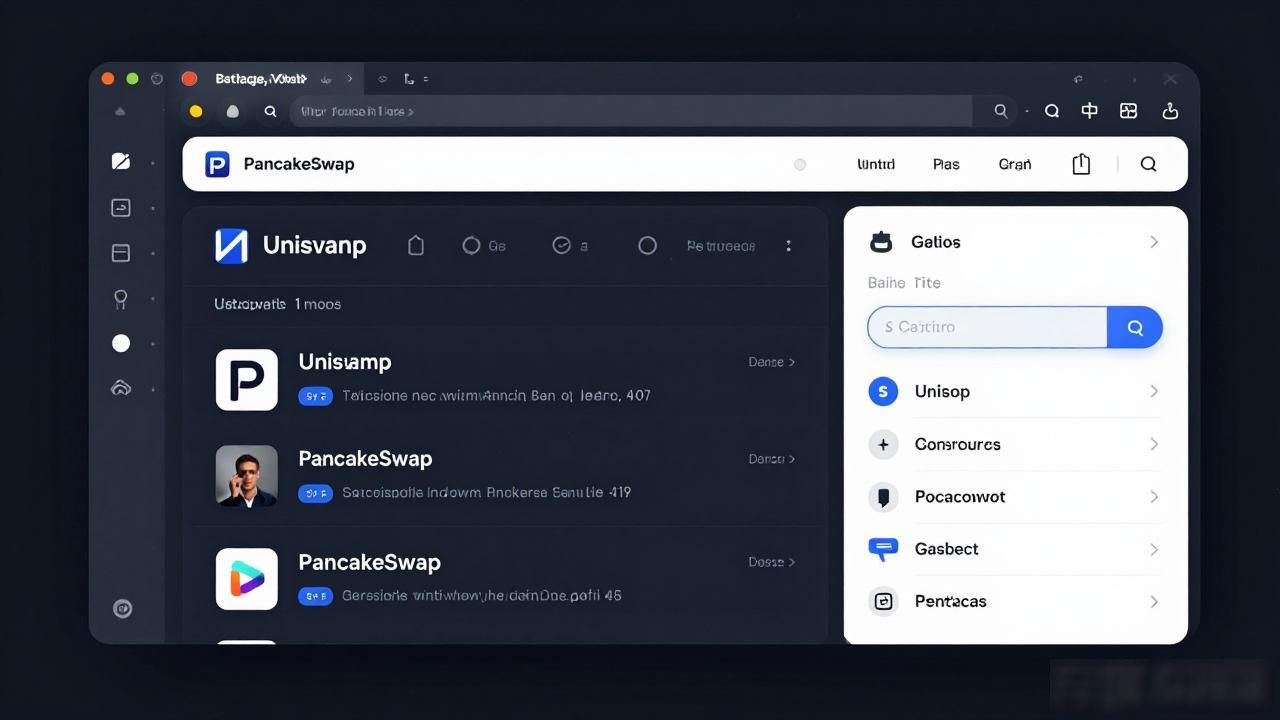Expand the Unisop row chevron
1280x720 pixels.
(x=1154, y=391)
